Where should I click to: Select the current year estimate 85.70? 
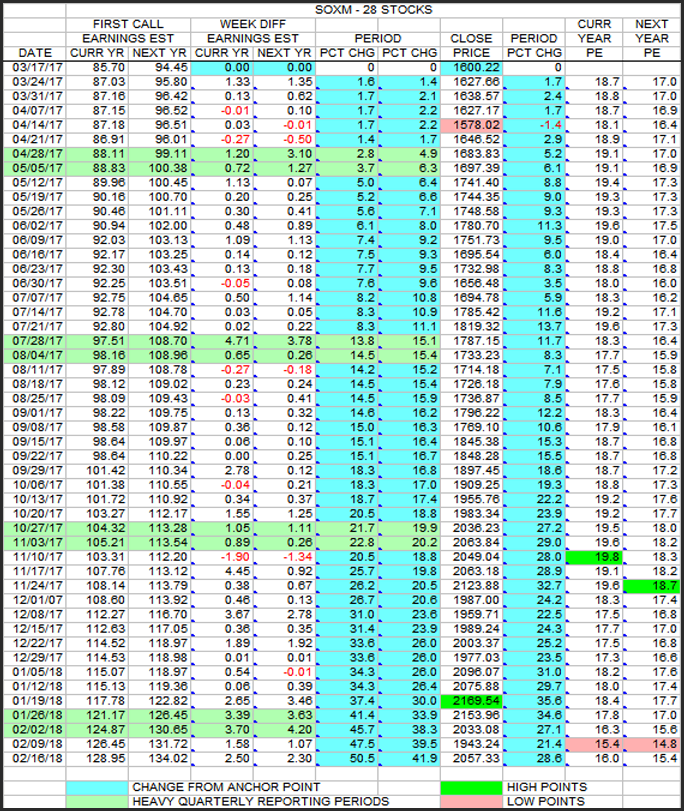[x=97, y=68]
